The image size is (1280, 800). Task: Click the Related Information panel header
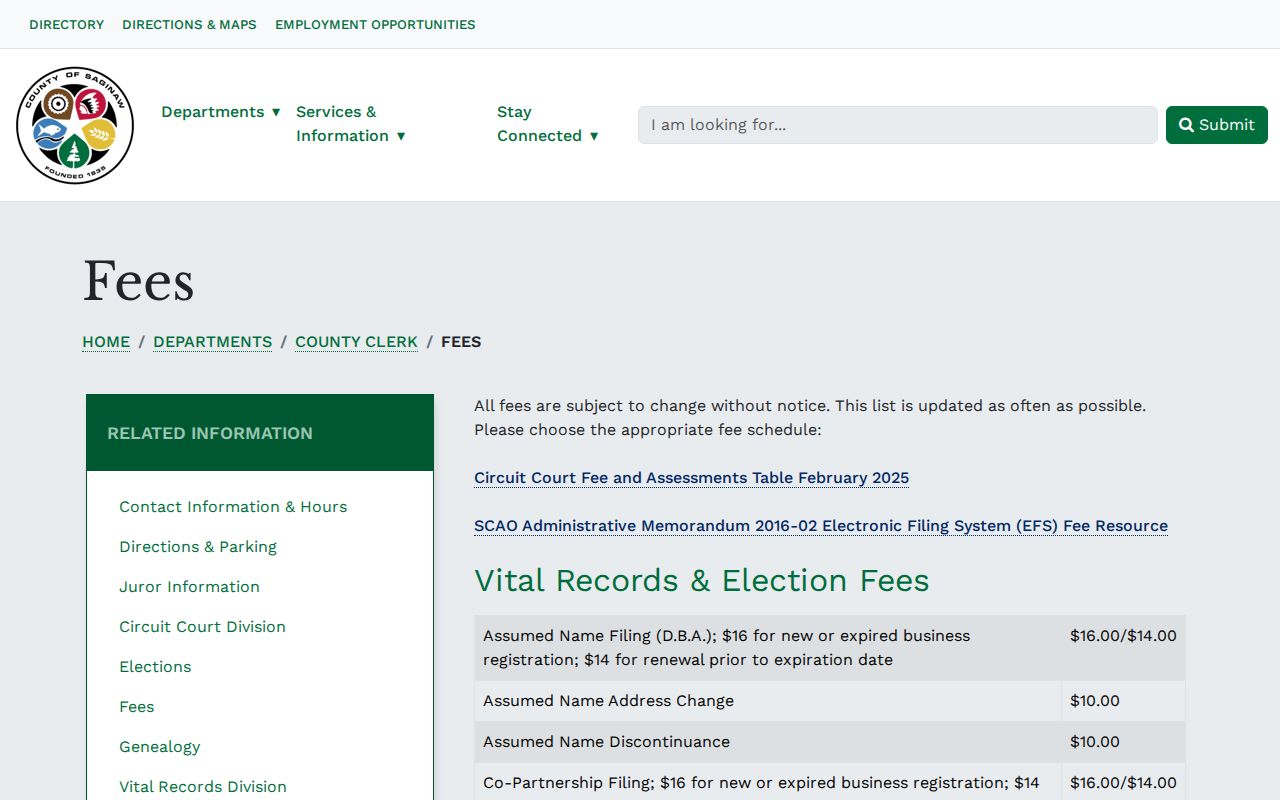tap(260, 433)
